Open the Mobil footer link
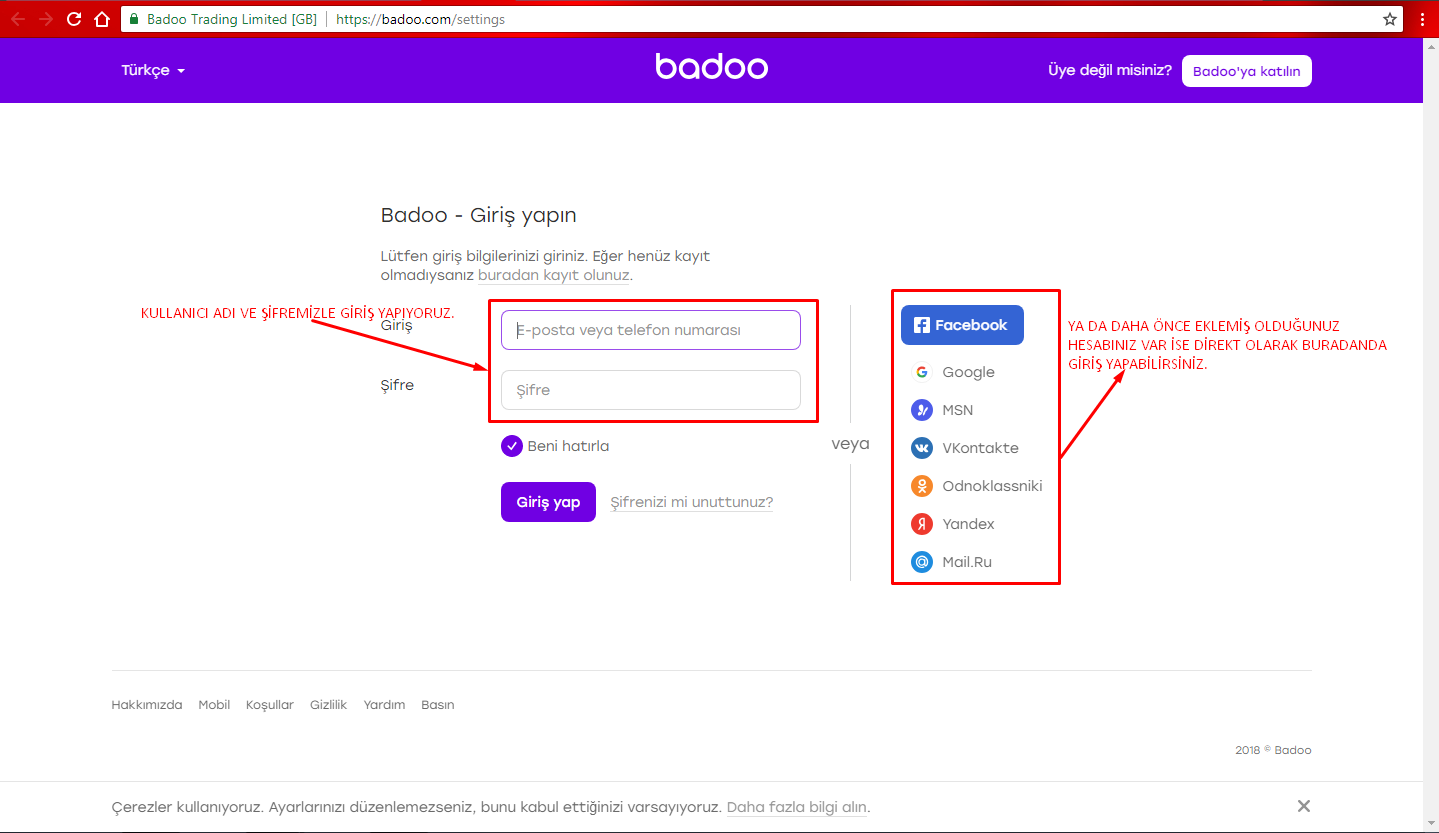The image size is (1439, 833). (214, 705)
